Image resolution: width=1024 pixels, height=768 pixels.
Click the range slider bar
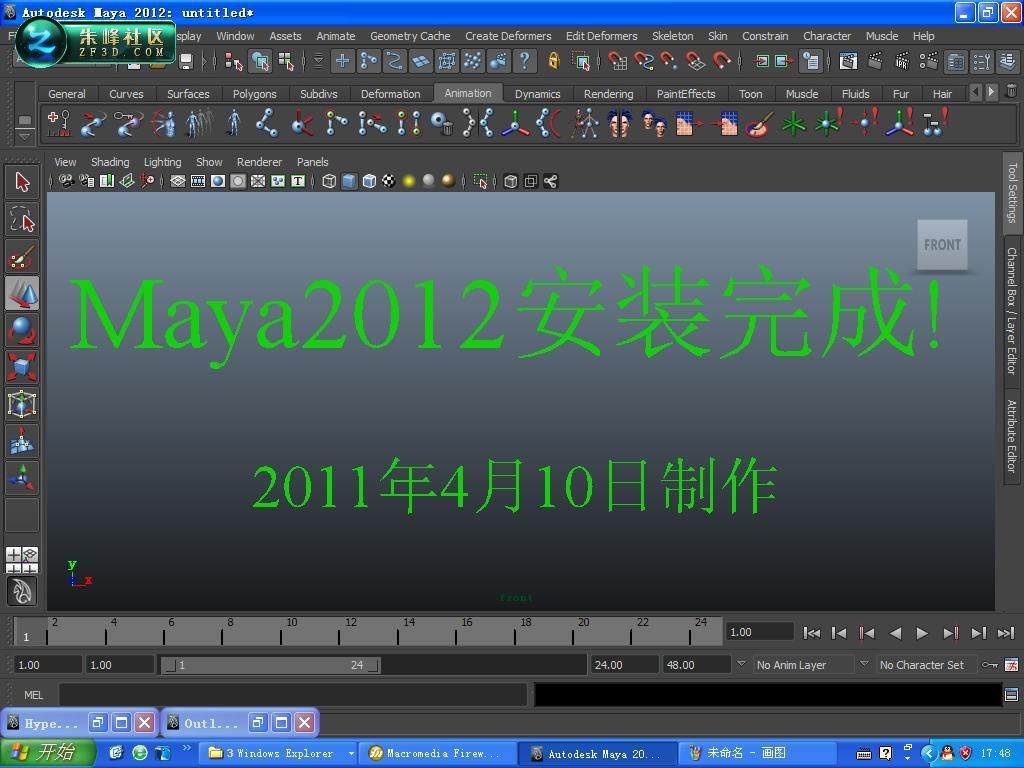pos(270,665)
